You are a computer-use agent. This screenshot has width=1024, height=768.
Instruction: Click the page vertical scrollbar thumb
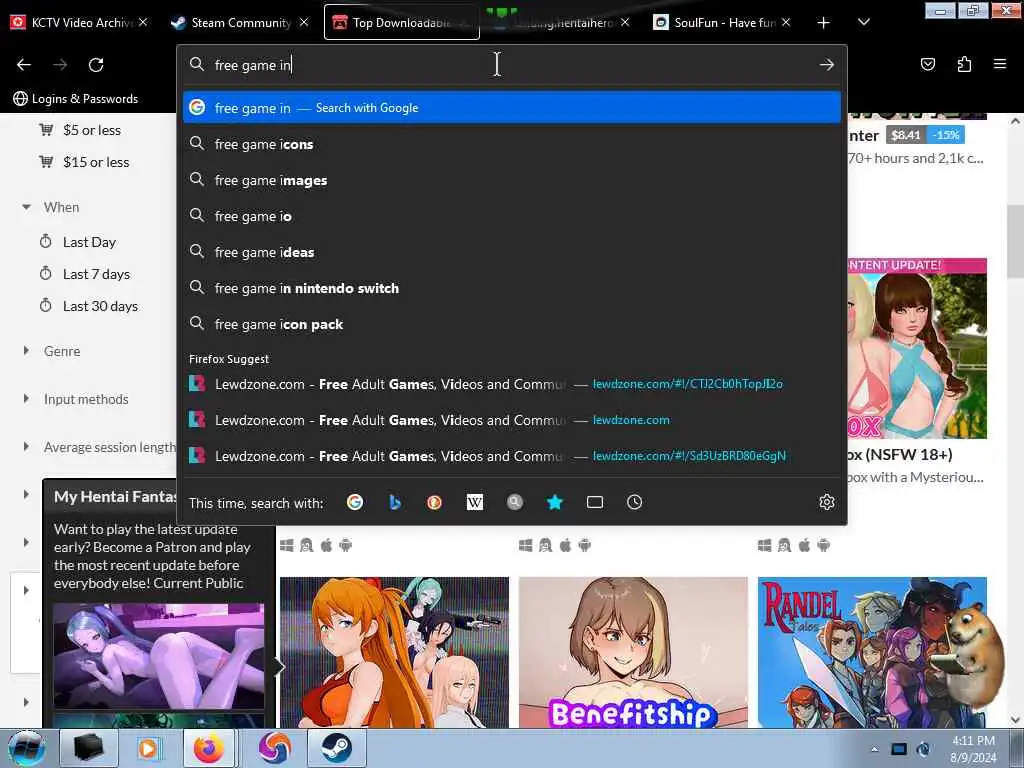pos(1014,240)
